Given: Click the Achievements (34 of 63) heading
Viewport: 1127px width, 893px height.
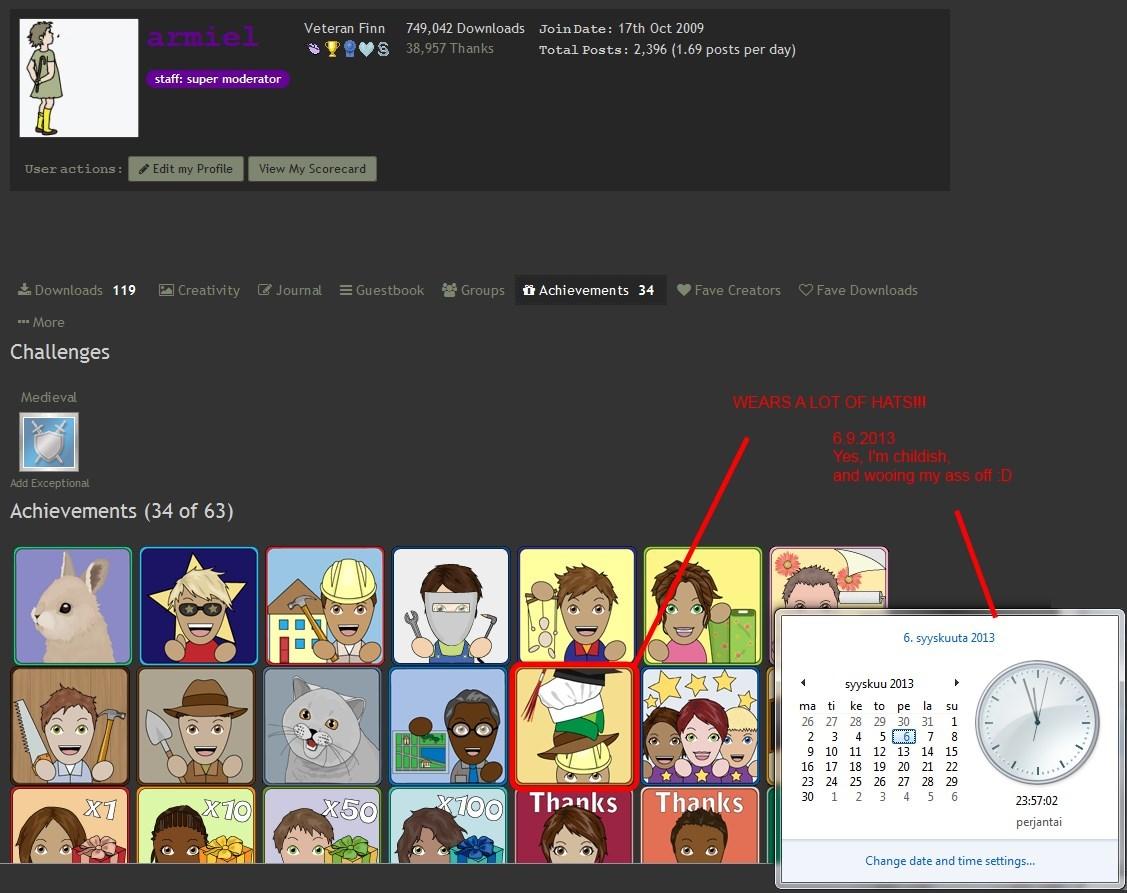Looking at the screenshot, I should coord(121,511).
